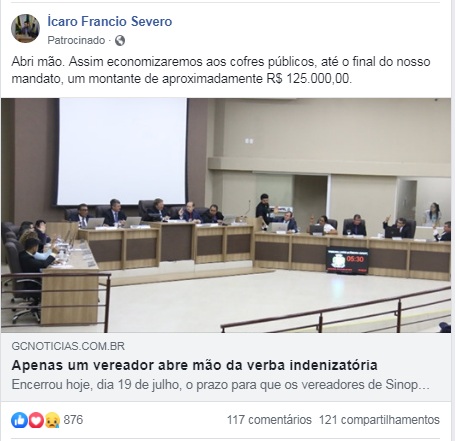457x441 pixels.
Task: Click the 05:30 timer display in photo
Action: pos(348,261)
